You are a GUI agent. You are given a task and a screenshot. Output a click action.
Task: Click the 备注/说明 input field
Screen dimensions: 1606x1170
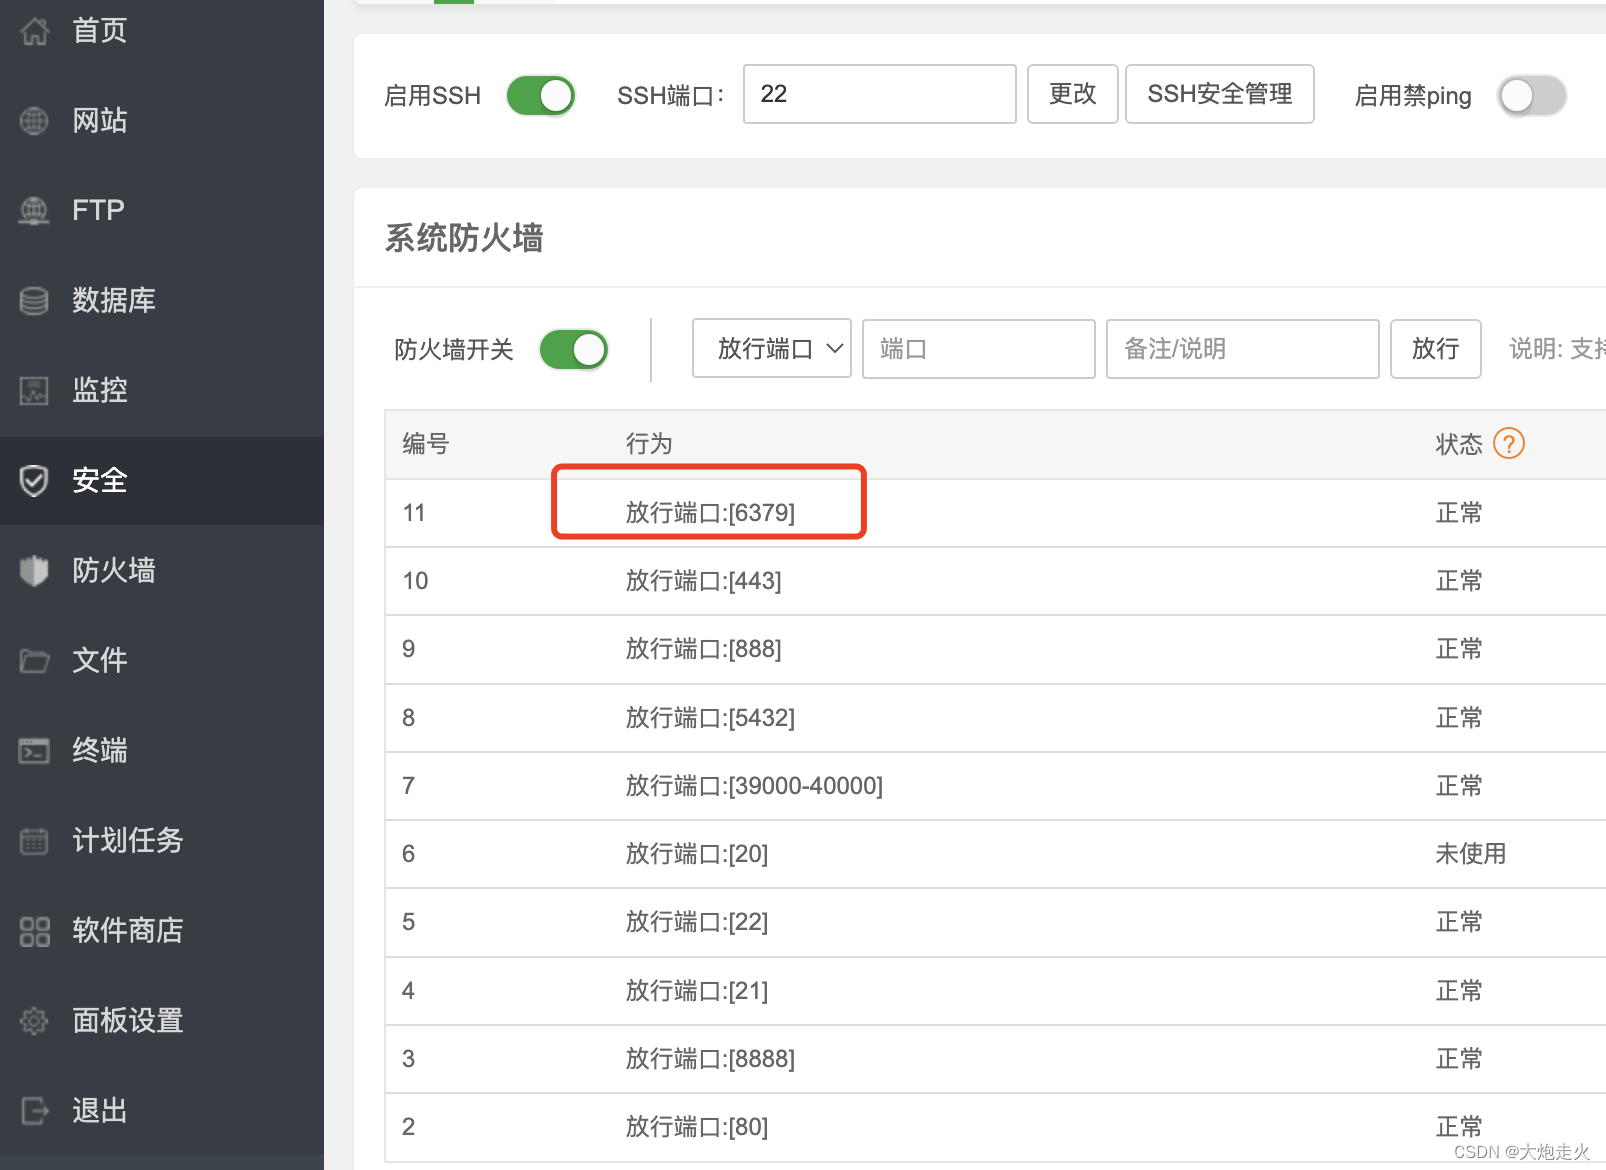tap(1243, 349)
